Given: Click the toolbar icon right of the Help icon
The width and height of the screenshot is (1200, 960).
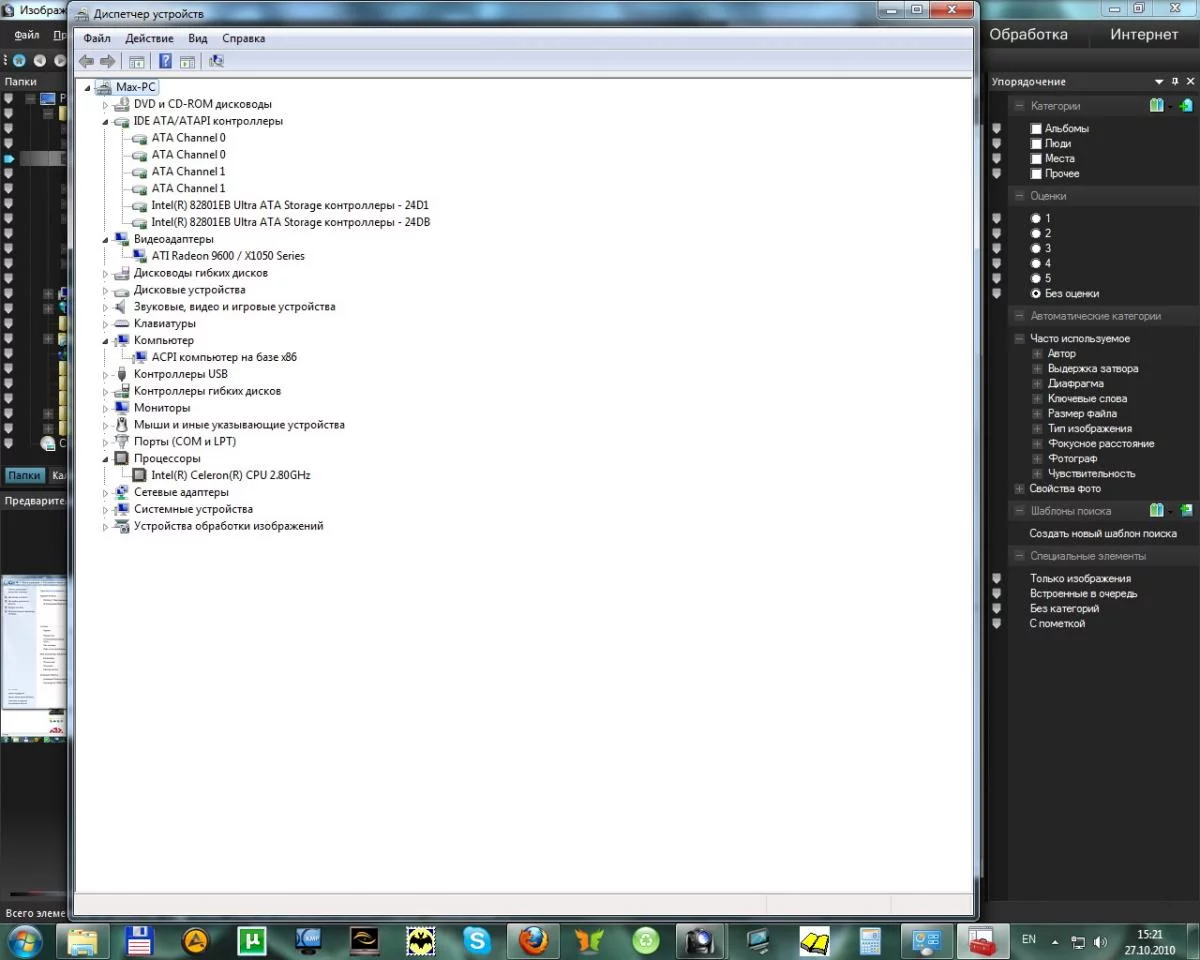Looking at the screenshot, I should tap(187, 61).
